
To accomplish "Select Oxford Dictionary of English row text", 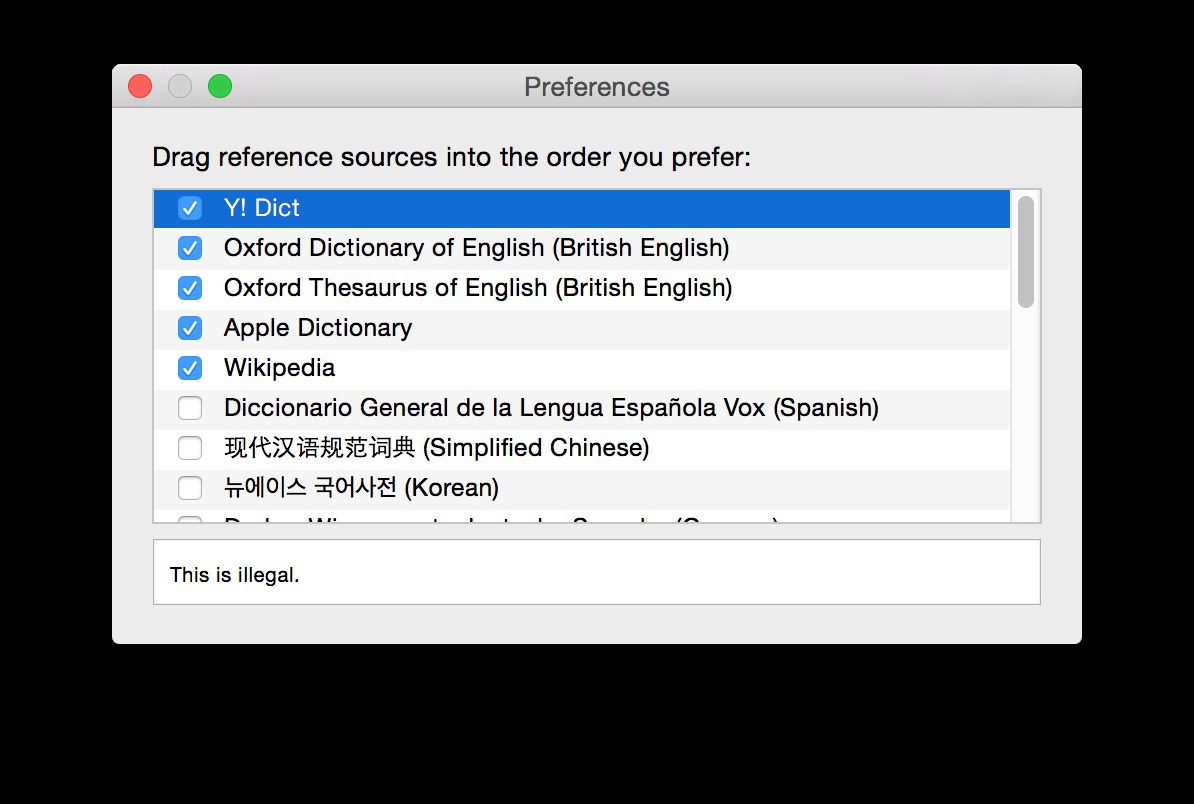I will [477, 248].
